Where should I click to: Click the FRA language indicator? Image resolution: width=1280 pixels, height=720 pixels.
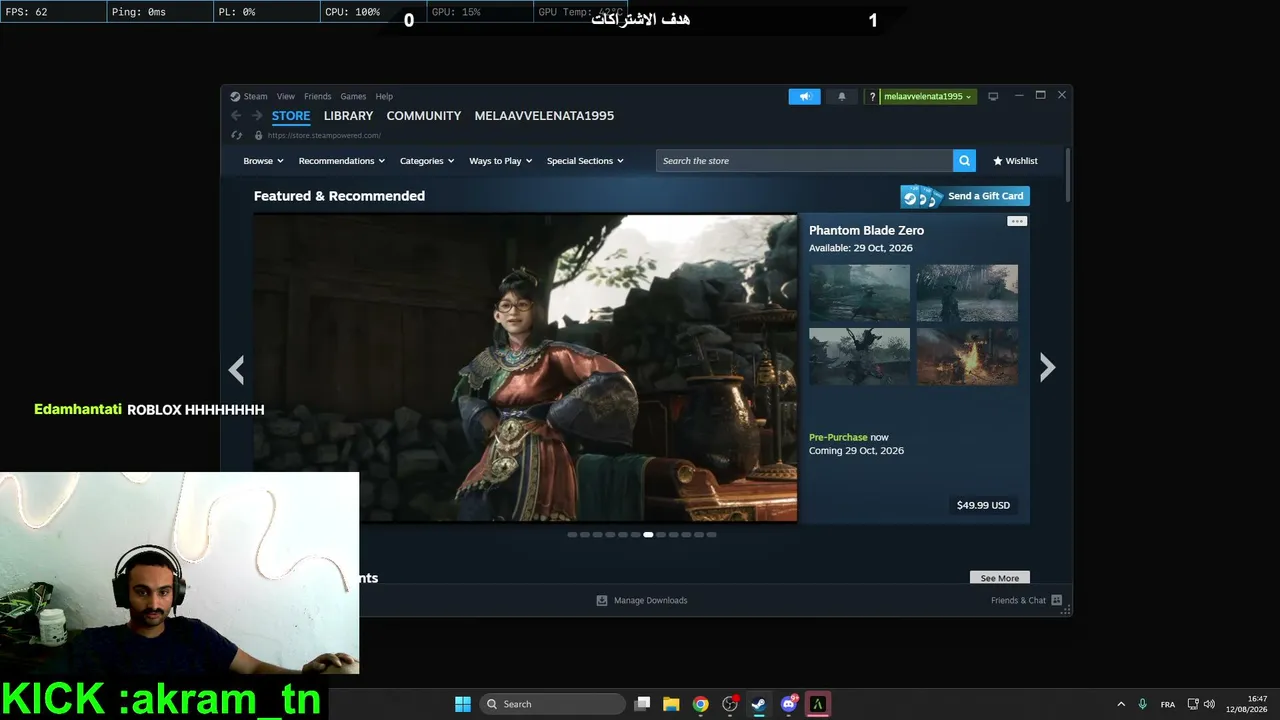point(1167,704)
